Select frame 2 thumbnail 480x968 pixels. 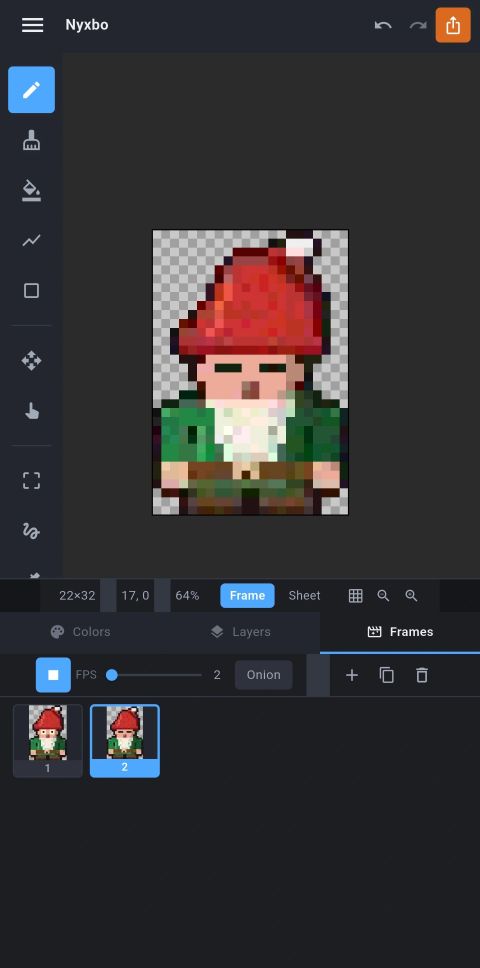(125, 741)
